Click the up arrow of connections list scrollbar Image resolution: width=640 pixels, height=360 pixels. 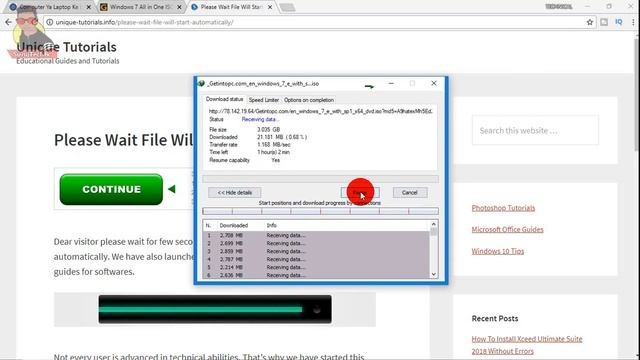tap(433, 224)
